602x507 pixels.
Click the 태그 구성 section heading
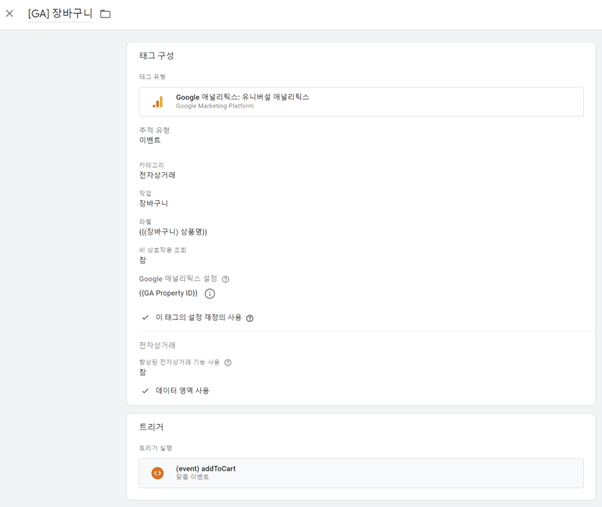157,56
